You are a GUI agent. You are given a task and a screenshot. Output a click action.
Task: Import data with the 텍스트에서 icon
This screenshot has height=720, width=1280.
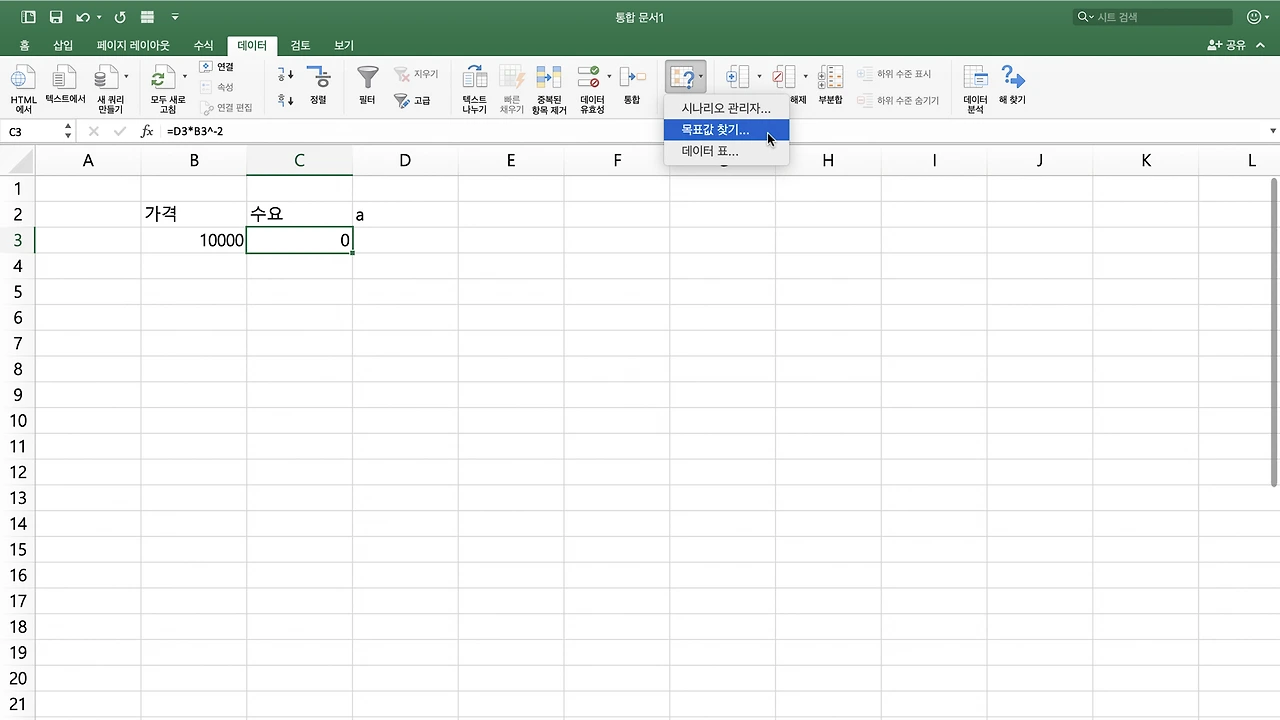click(64, 78)
